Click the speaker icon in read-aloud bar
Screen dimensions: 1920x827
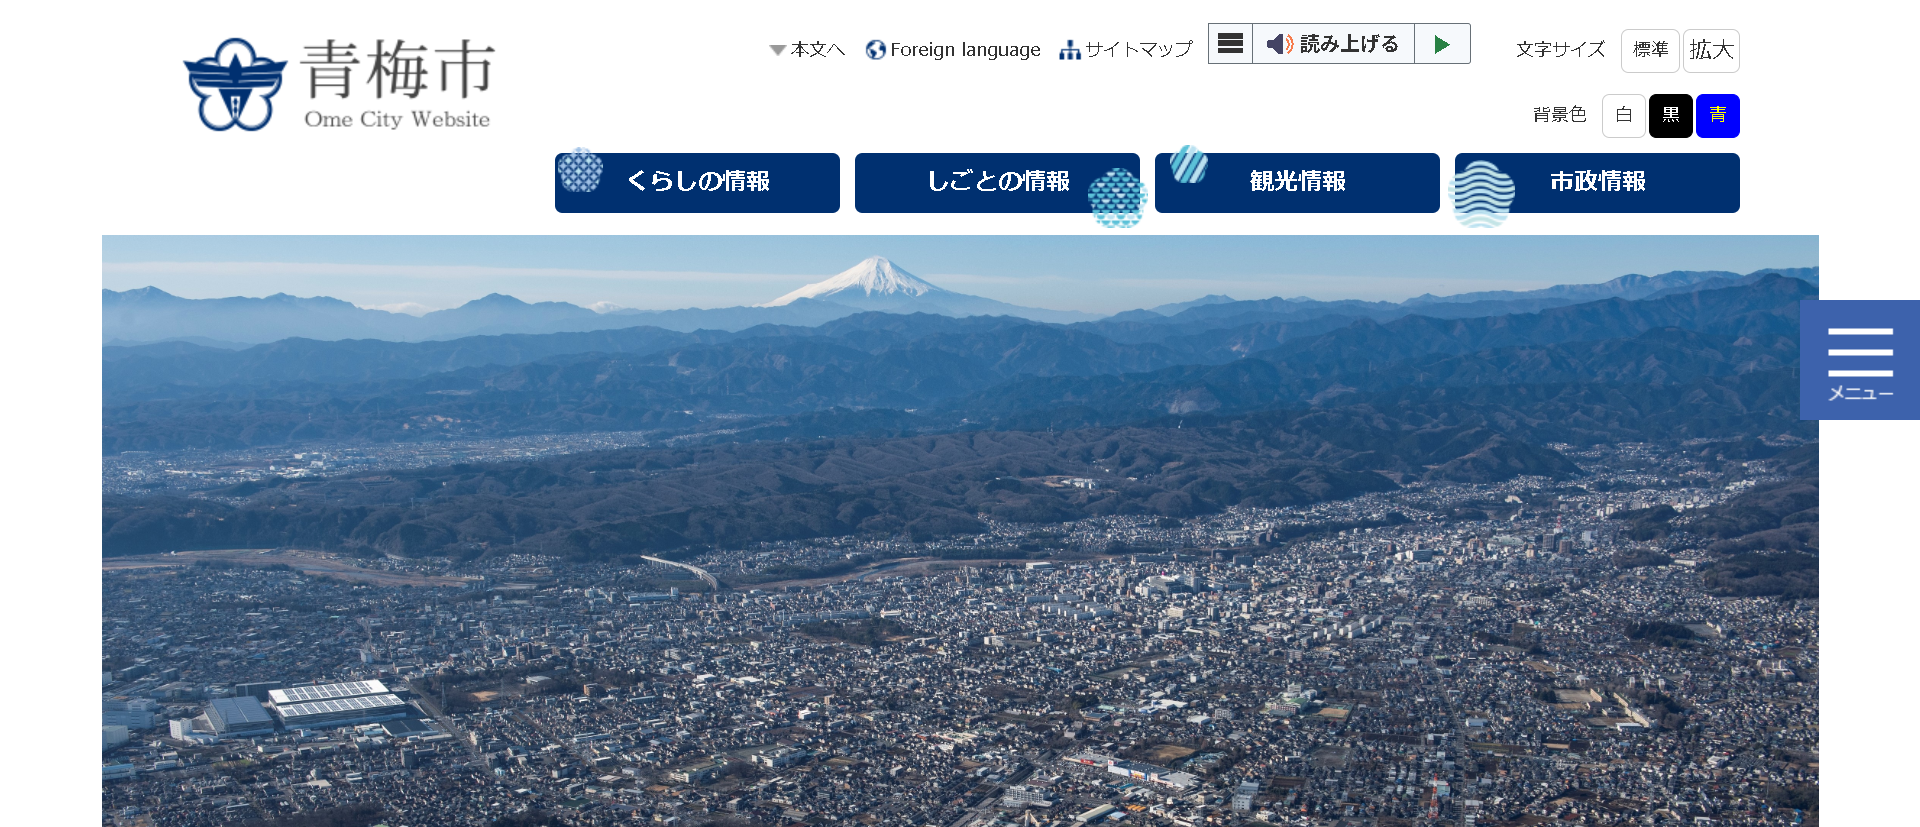(1280, 44)
